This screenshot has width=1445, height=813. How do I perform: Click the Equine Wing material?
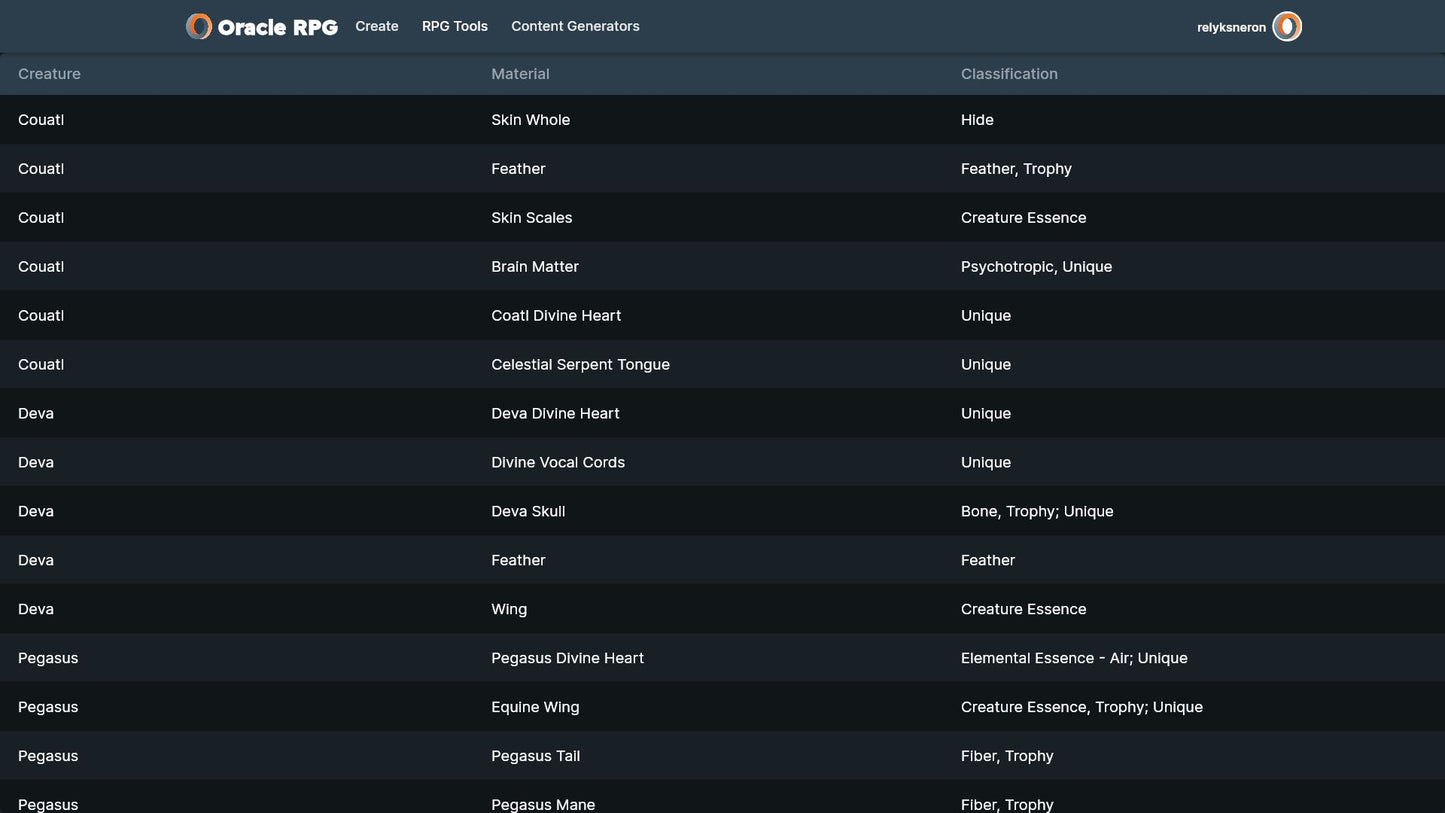pyautogui.click(x=535, y=707)
